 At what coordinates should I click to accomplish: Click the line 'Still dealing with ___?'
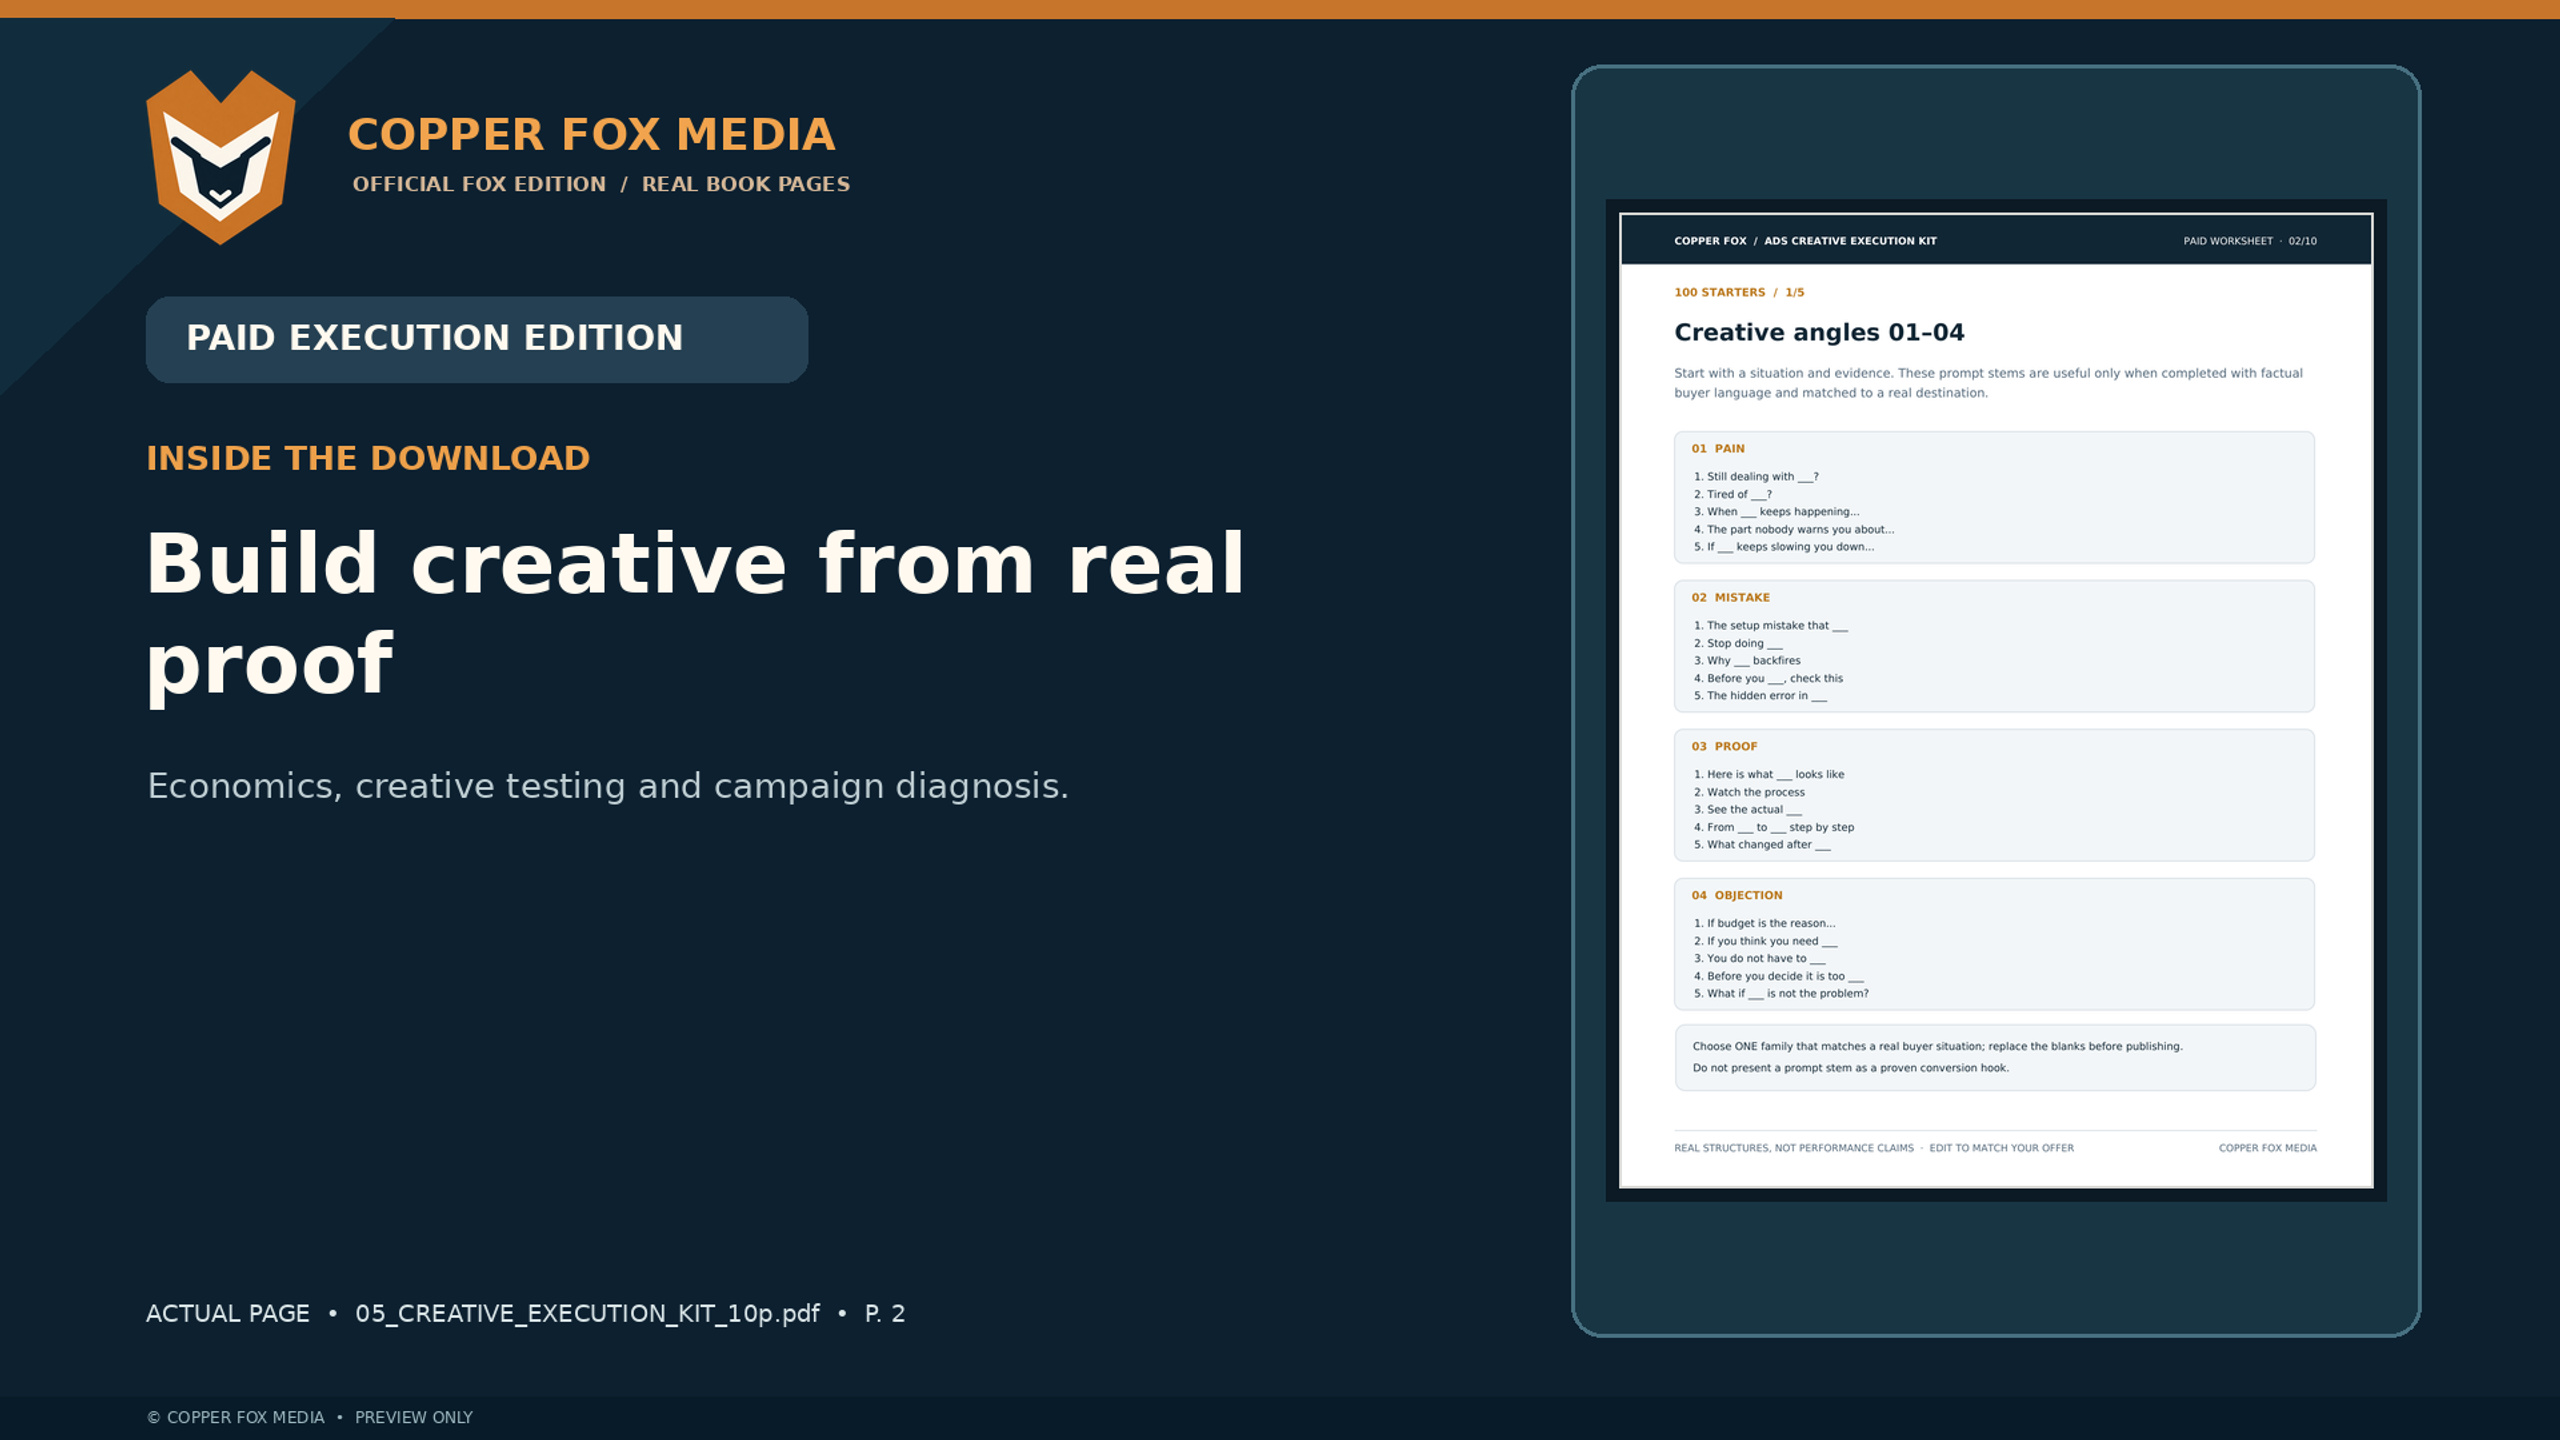point(1756,477)
